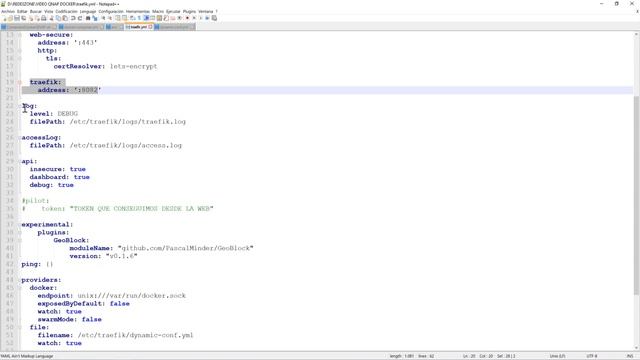This screenshot has height=360, width=640.
Task: Collapse the experimental block fold marker
Action: [19, 224]
